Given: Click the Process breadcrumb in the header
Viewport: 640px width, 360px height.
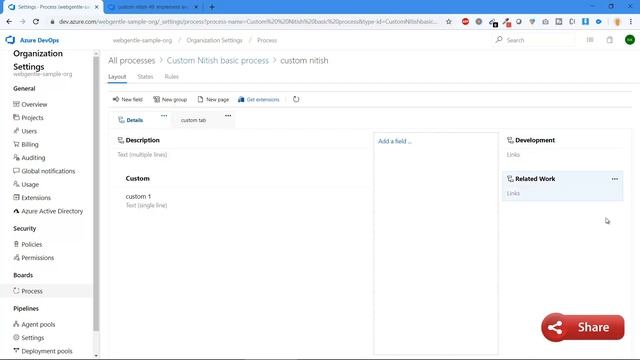Looking at the screenshot, I should pyautogui.click(x=267, y=40).
